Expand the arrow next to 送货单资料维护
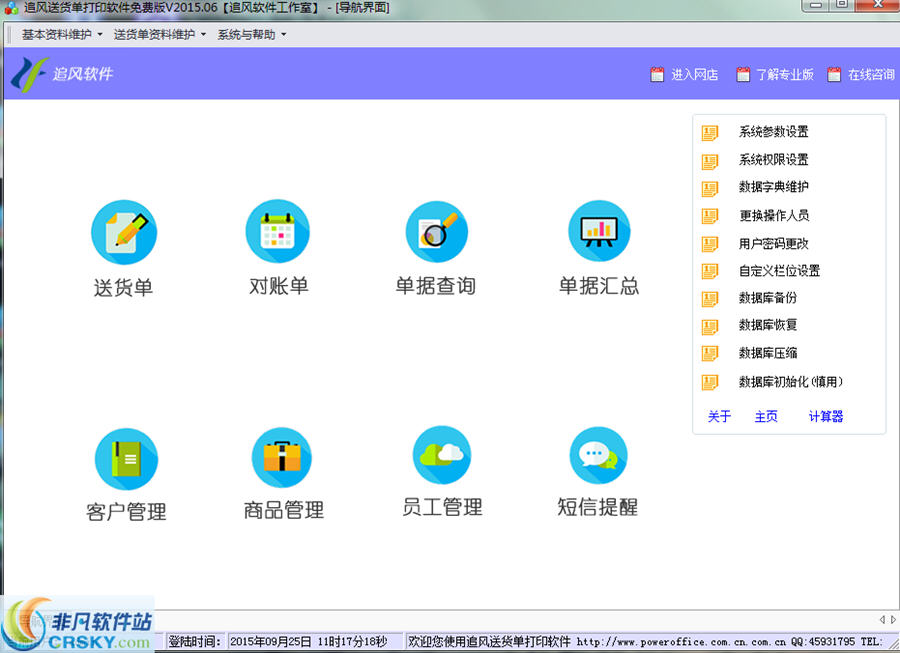 (203, 34)
